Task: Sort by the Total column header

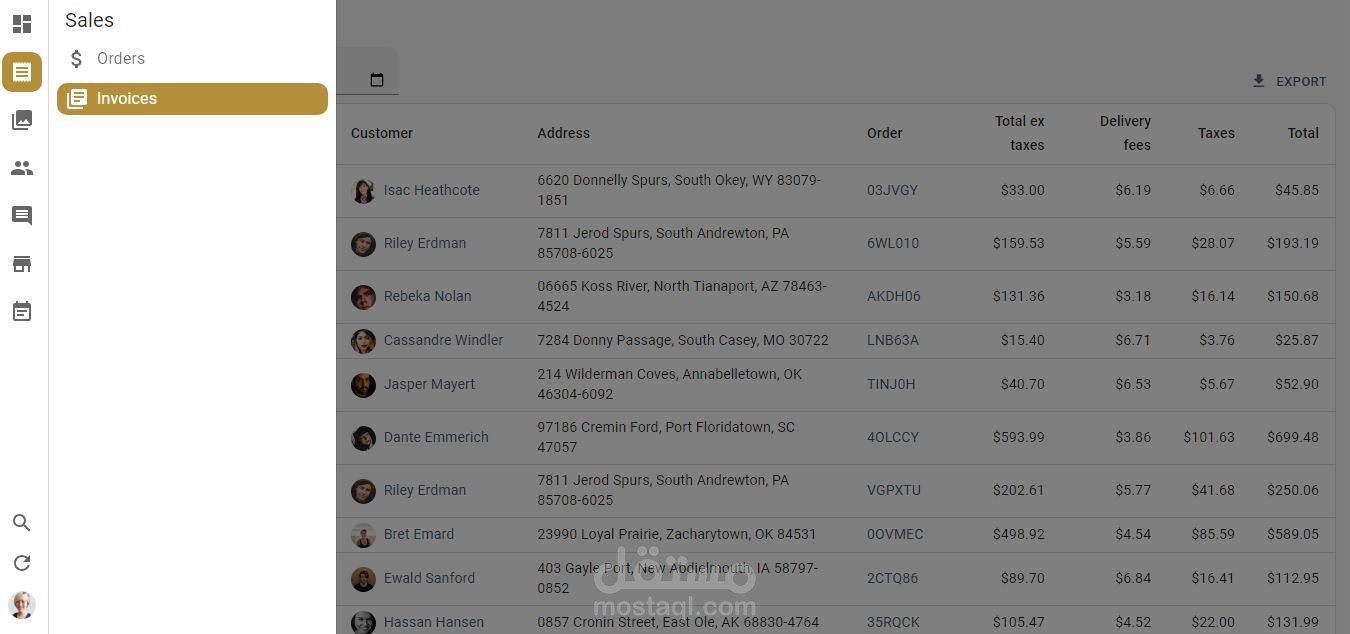Action: click(x=1302, y=133)
